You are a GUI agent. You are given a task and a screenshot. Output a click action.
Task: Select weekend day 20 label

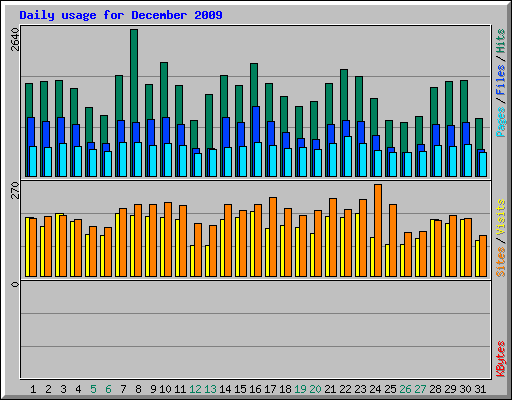(315, 389)
